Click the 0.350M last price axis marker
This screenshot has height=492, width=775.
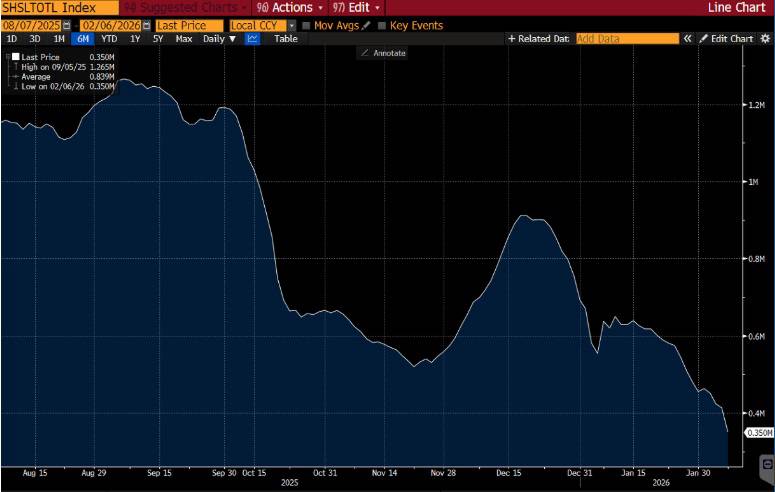(759, 433)
